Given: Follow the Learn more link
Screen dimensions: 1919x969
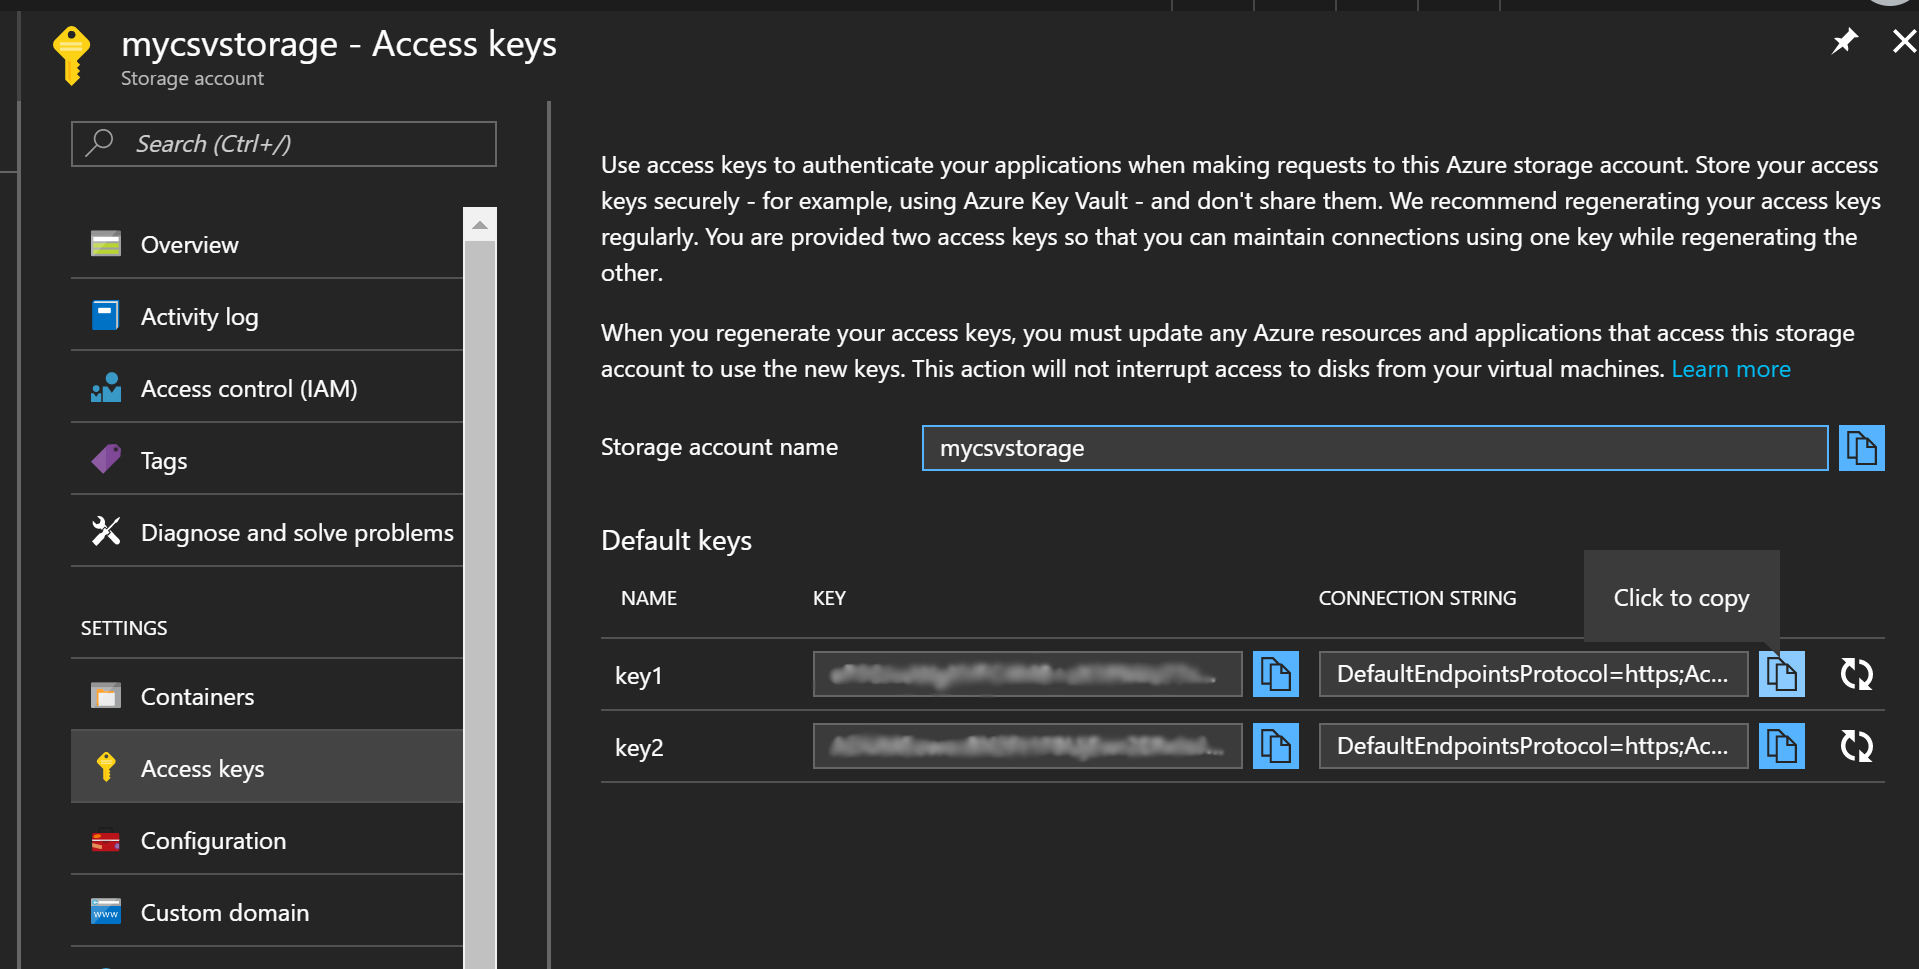Looking at the screenshot, I should tap(1731, 369).
